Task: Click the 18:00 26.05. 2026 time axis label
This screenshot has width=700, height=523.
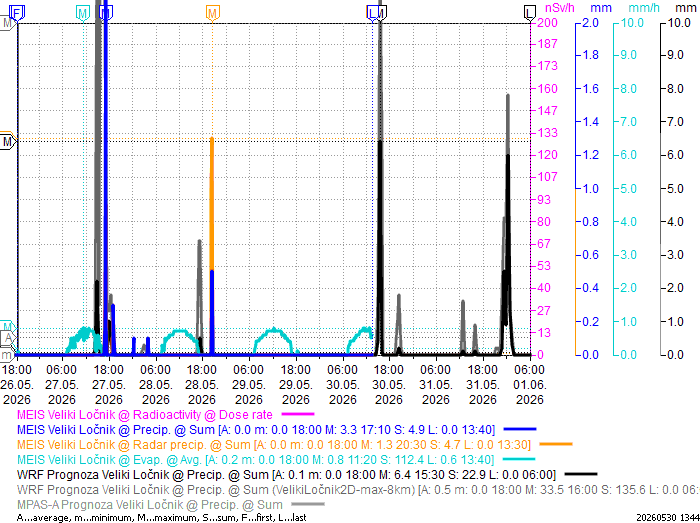Action: pos(16,385)
